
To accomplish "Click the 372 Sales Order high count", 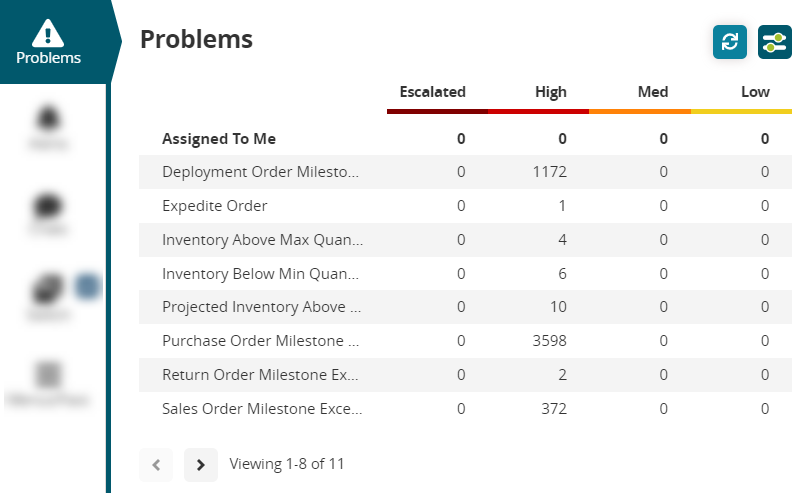I will [551, 409].
